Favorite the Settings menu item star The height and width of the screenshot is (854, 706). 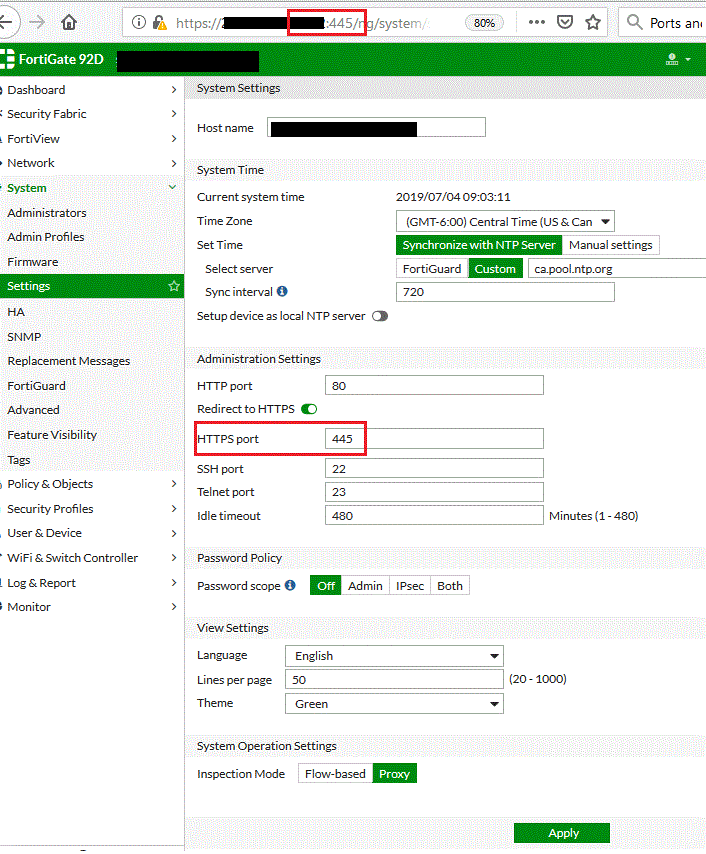(174, 286)
